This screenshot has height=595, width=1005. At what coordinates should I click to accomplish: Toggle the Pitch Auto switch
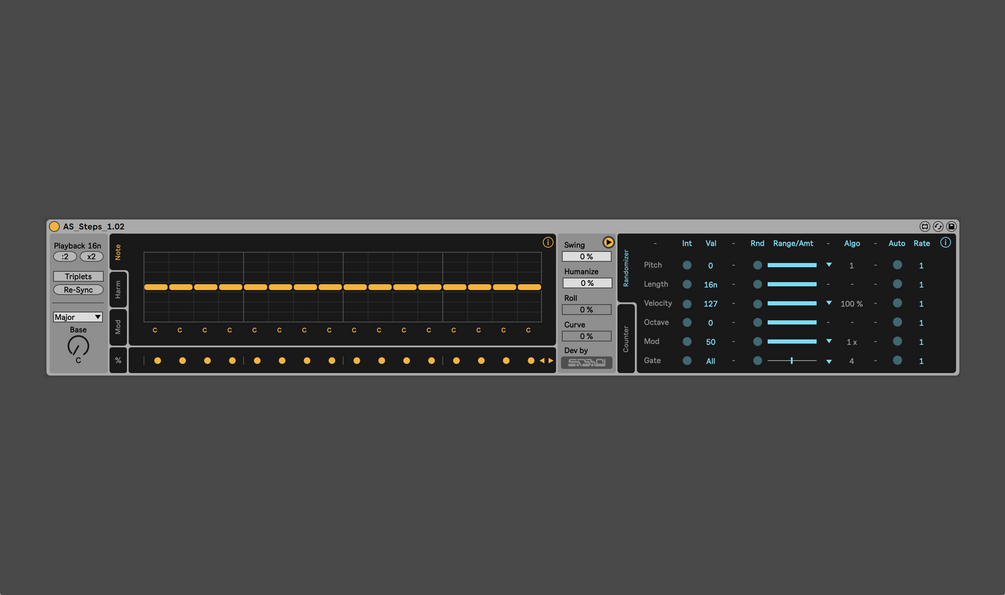coord(897,265)
